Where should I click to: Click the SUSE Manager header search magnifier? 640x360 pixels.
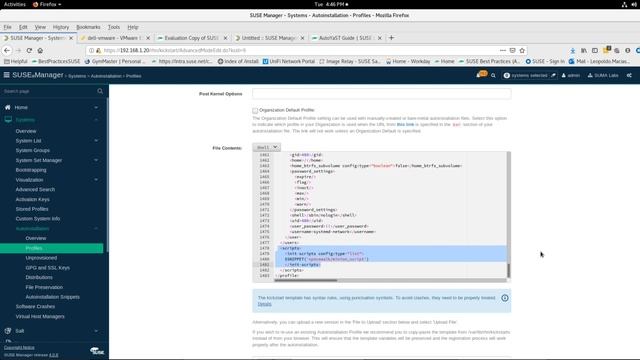(493, 76)
